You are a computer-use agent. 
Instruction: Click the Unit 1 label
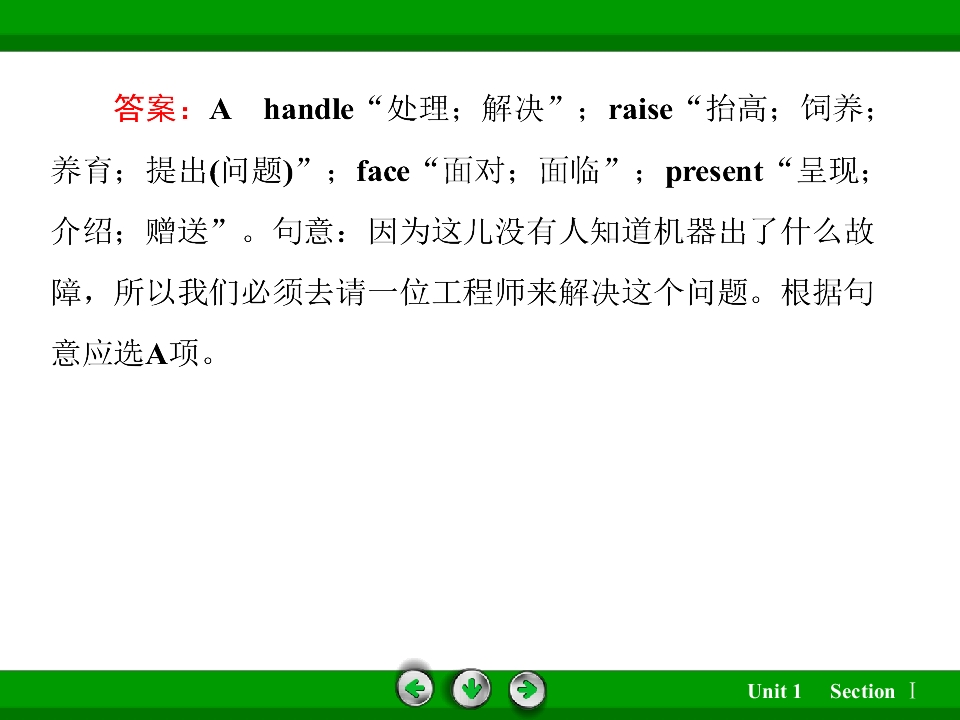(774, 691)
